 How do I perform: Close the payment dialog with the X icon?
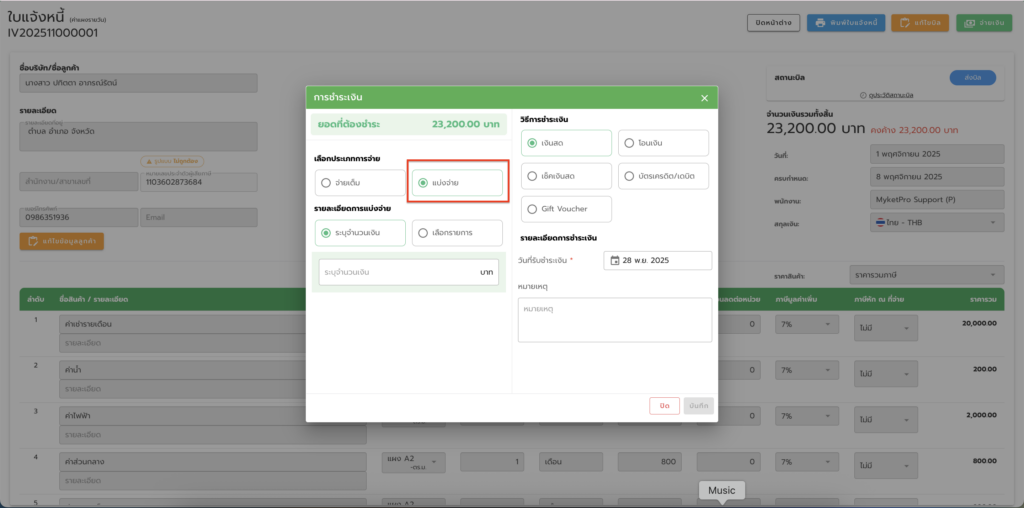tap(704, 98)
